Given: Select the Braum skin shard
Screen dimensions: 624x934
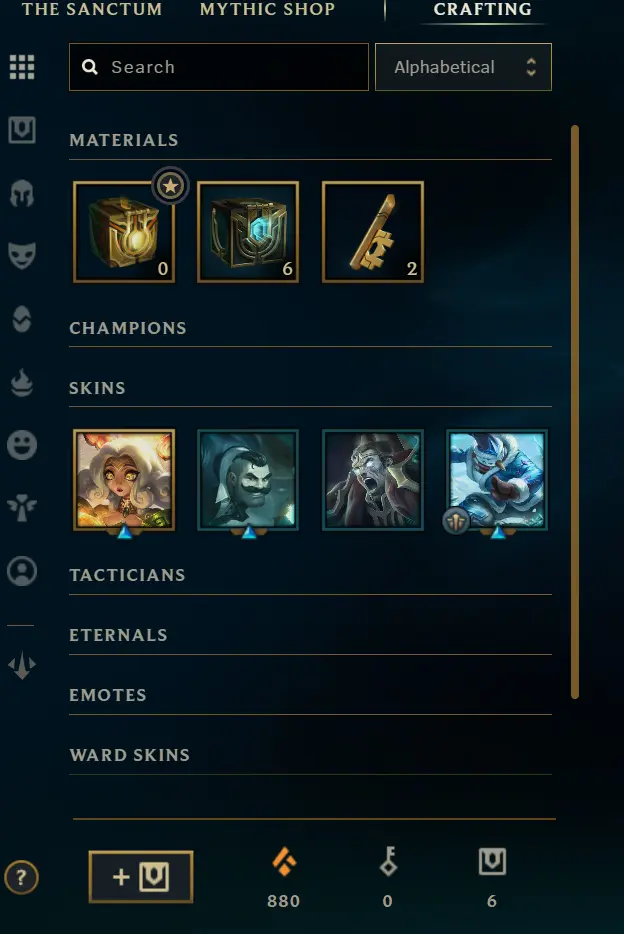Looking at the screenshot, I should pyautogui.click(x=248, y=480).
